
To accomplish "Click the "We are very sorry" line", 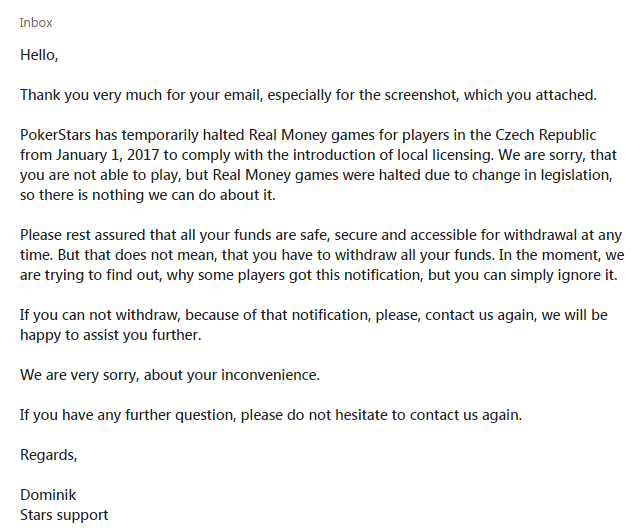I will coord(170,375).
